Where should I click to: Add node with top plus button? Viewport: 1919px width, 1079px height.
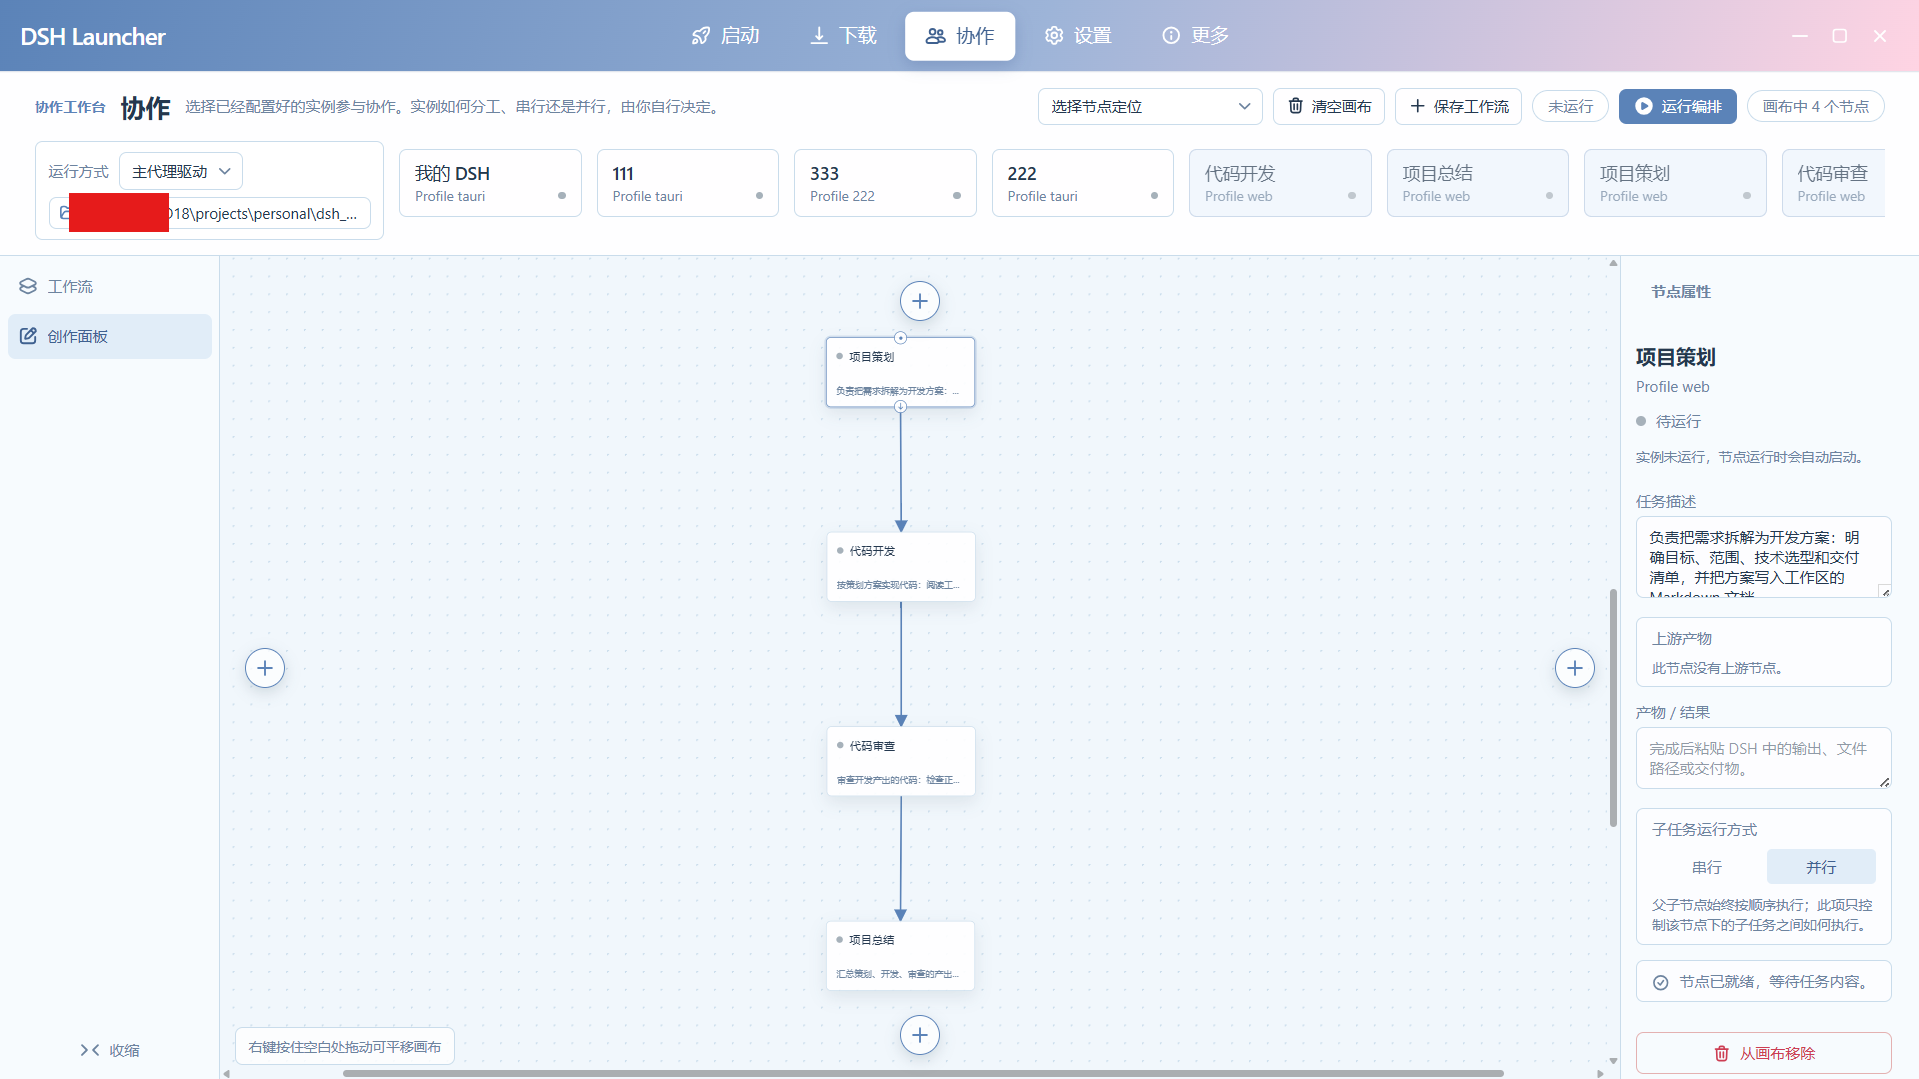(x=920, y=301)
